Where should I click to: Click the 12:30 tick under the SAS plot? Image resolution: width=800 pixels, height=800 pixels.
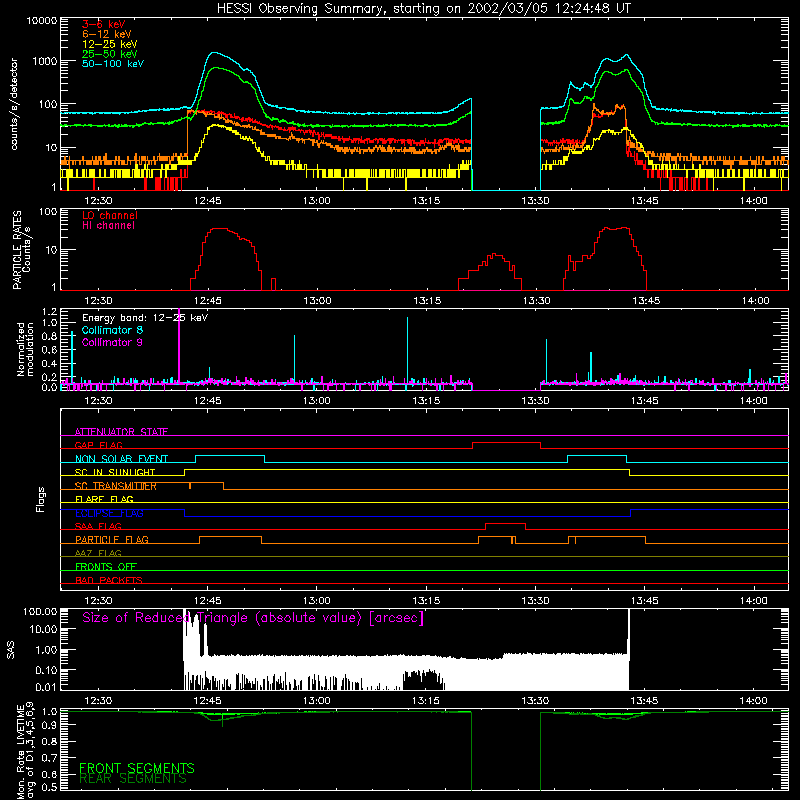point(98,701)
